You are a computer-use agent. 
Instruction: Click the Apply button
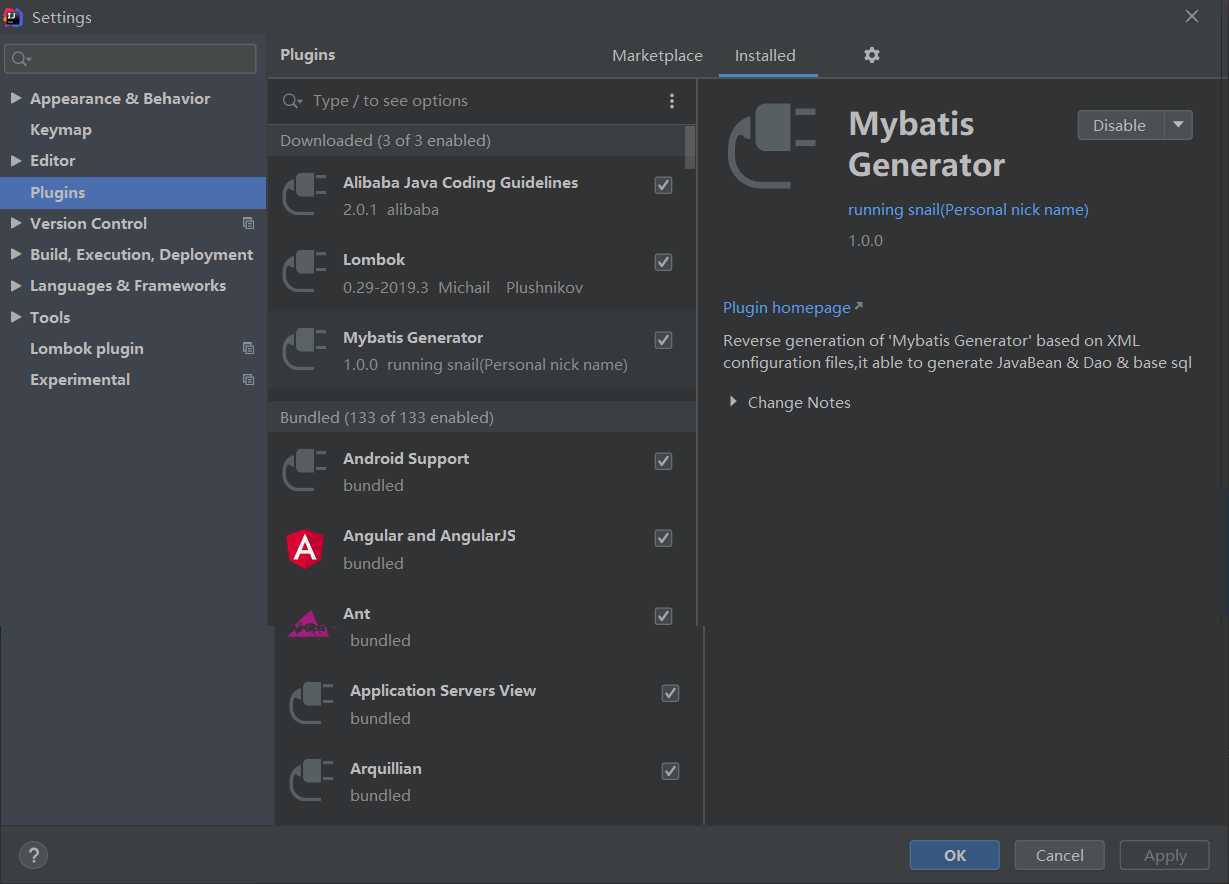[1165, 855]
